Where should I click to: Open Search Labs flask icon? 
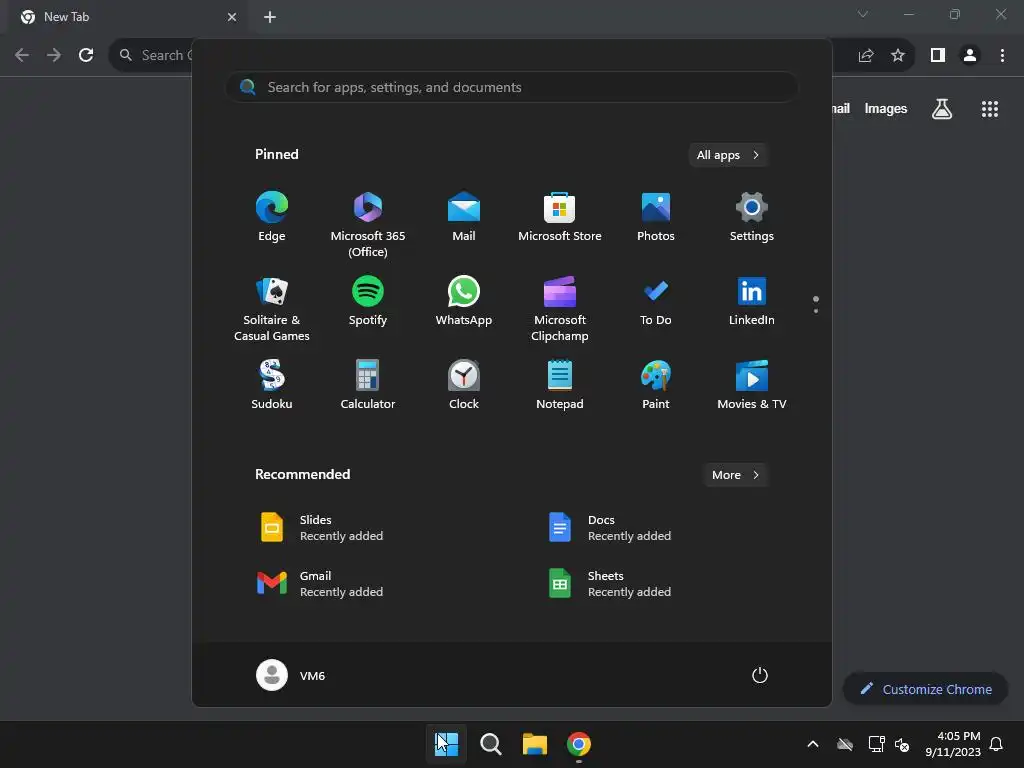942,108
